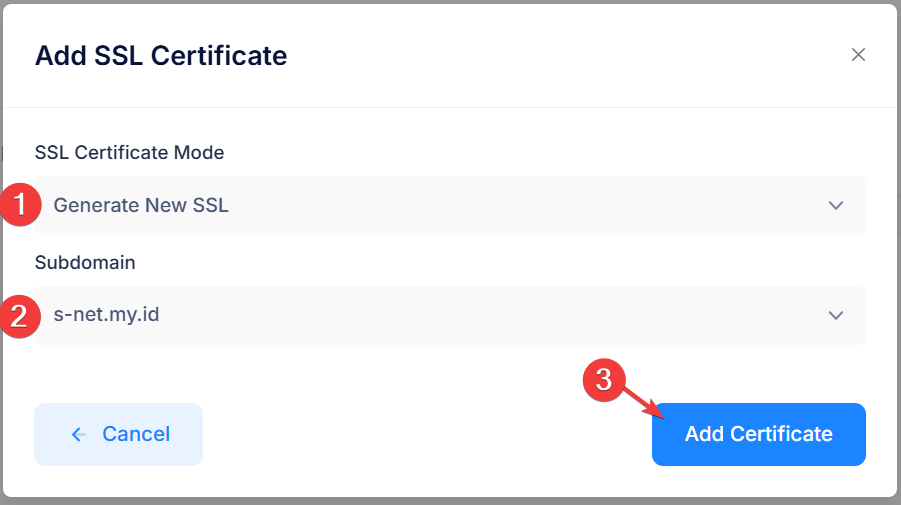
Task: Click the Cancel button
Action: coord(118,434)
